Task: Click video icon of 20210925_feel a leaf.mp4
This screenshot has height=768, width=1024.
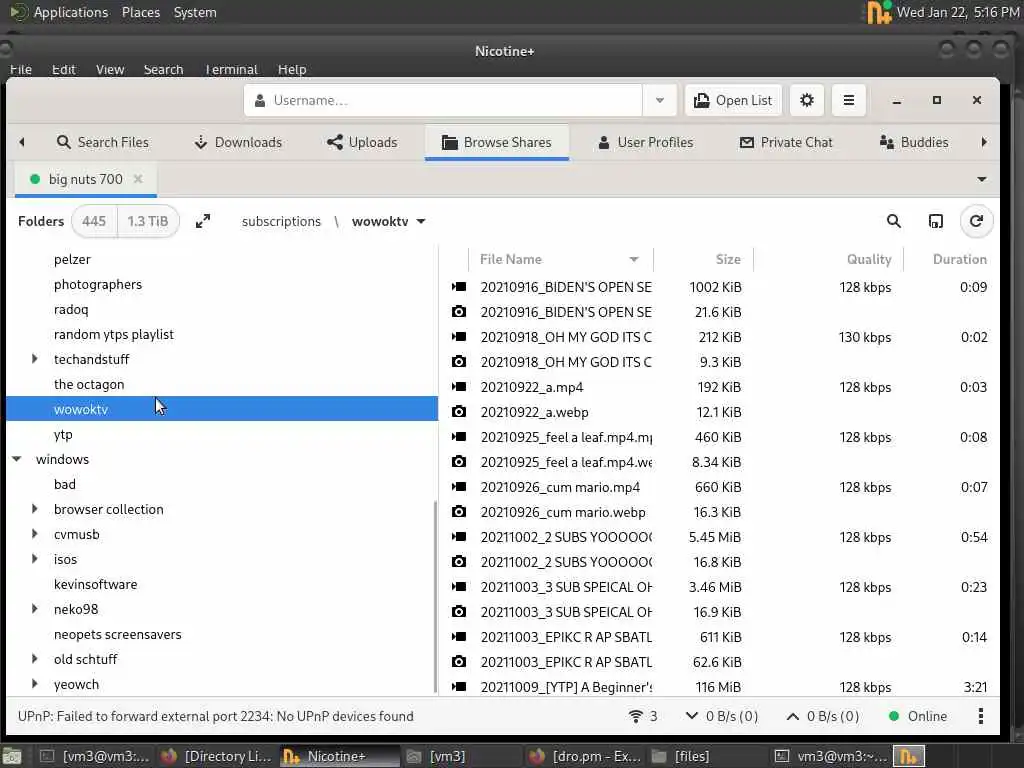Action: tap(459, 437)
